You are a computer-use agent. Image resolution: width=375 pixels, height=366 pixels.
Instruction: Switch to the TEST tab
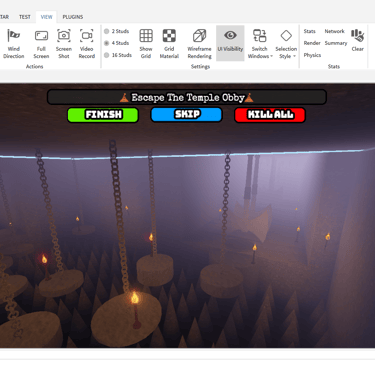tap(25, 17)
